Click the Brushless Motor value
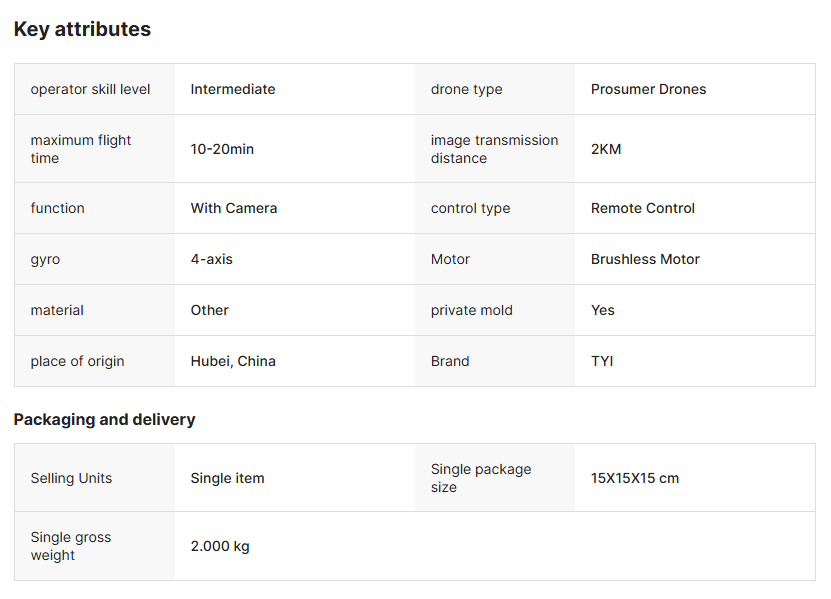 (x=645, y=259)
